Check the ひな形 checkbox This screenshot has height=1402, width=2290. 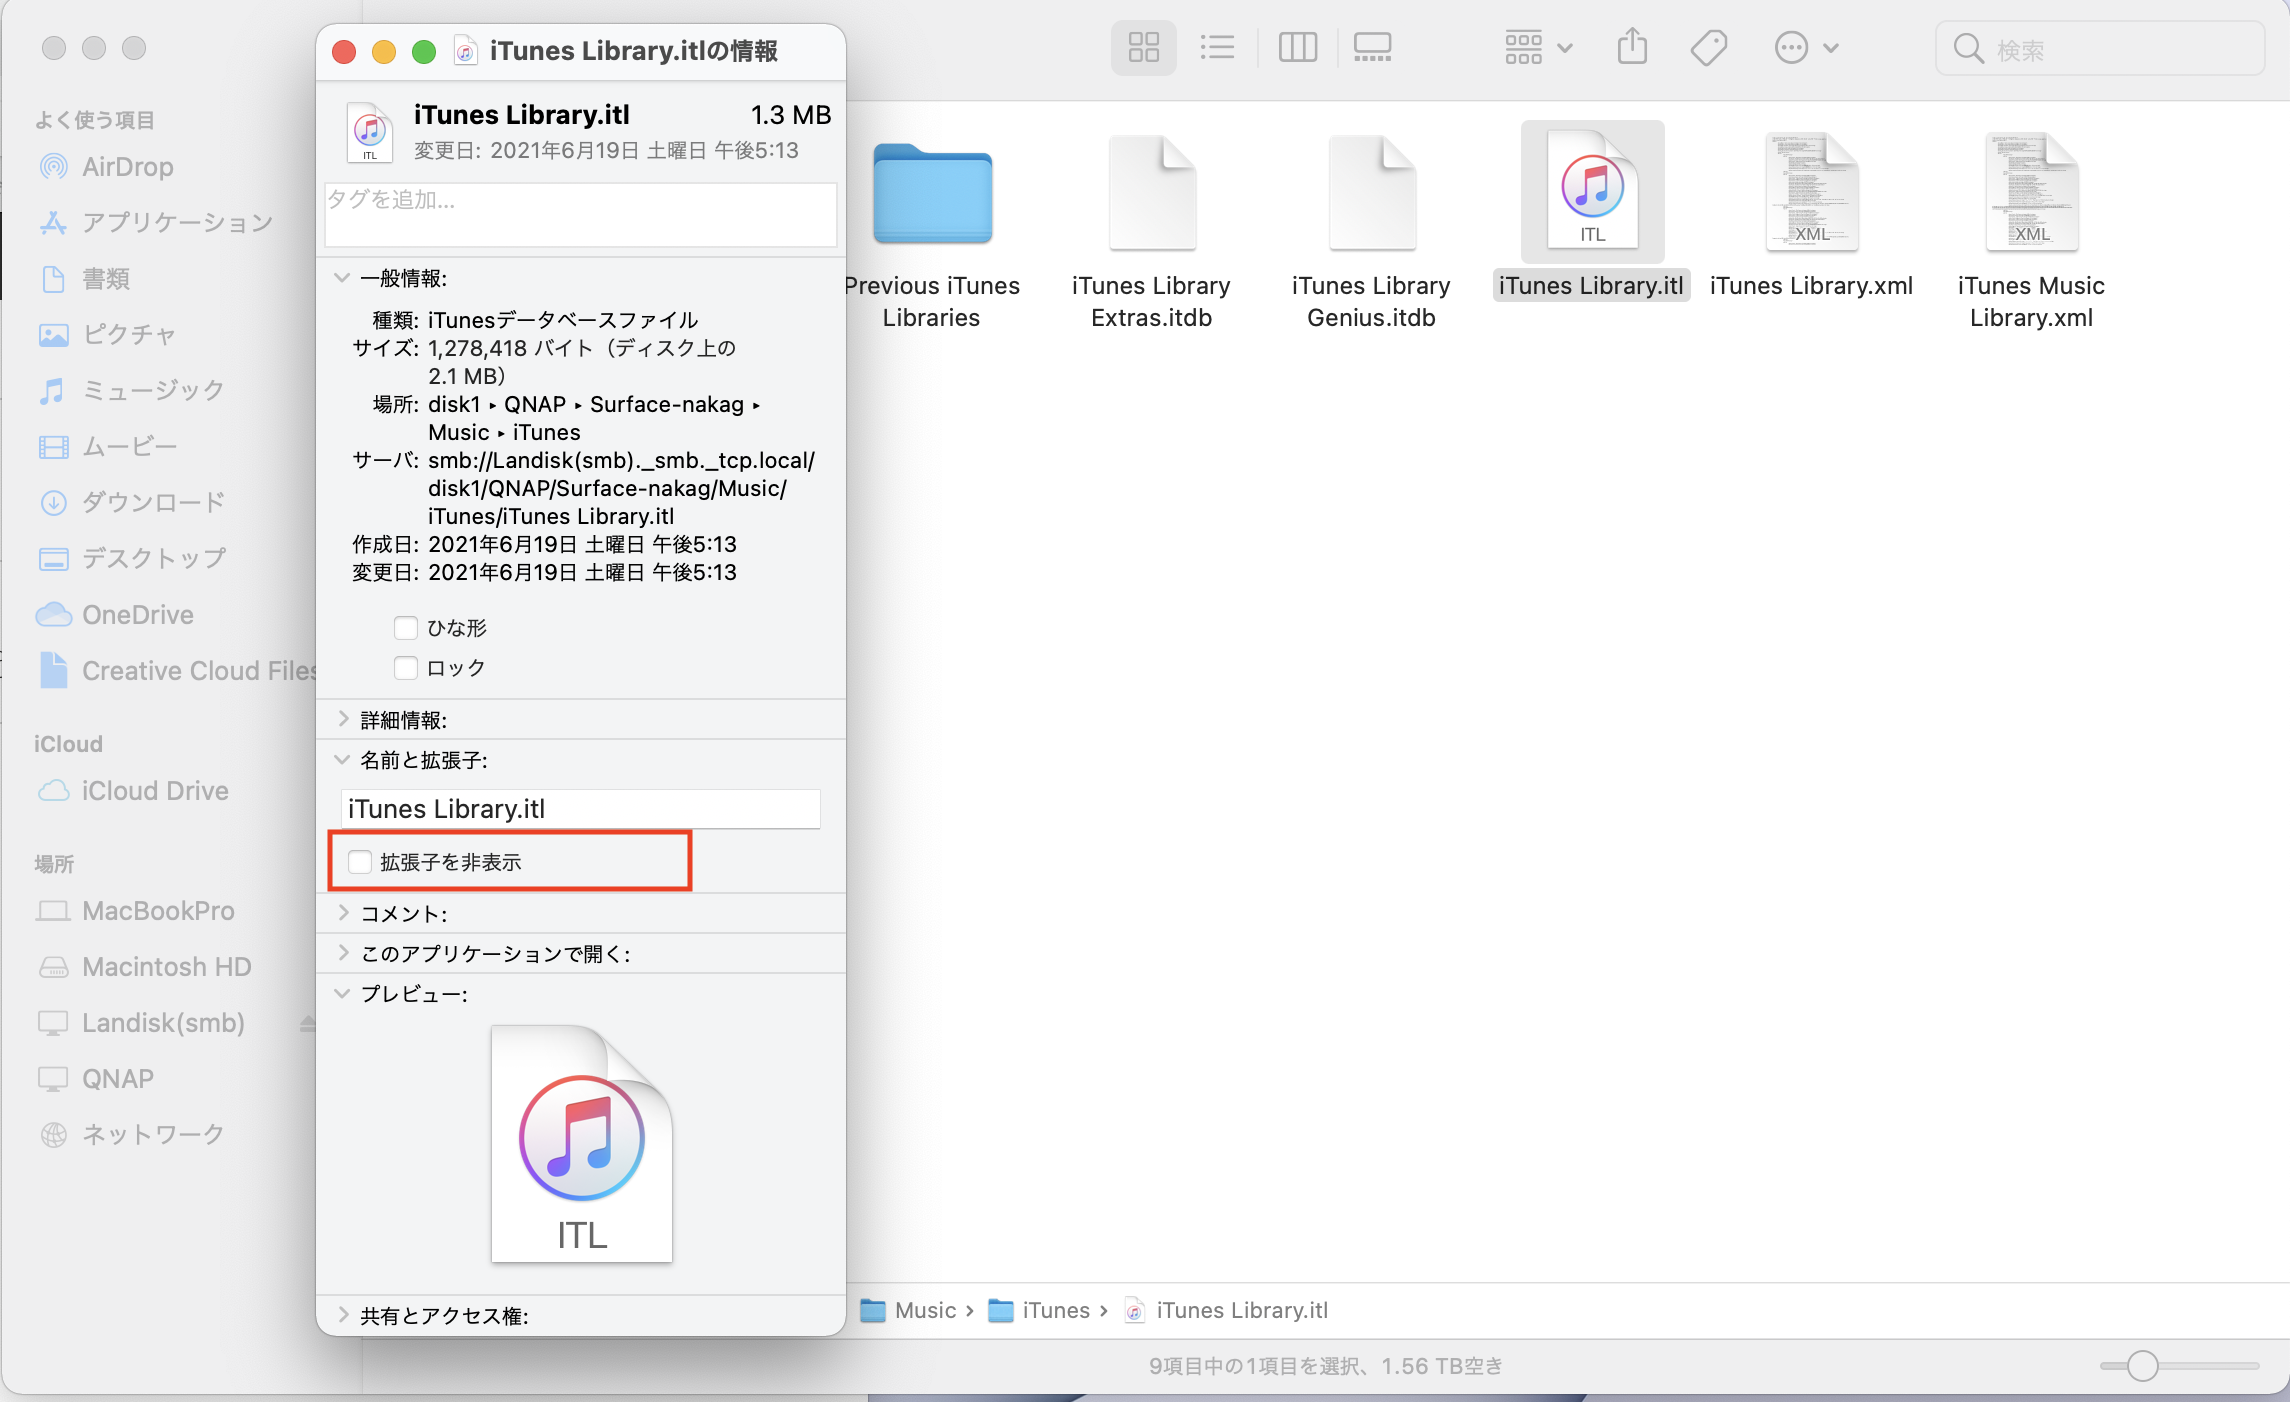coord(406,628)
